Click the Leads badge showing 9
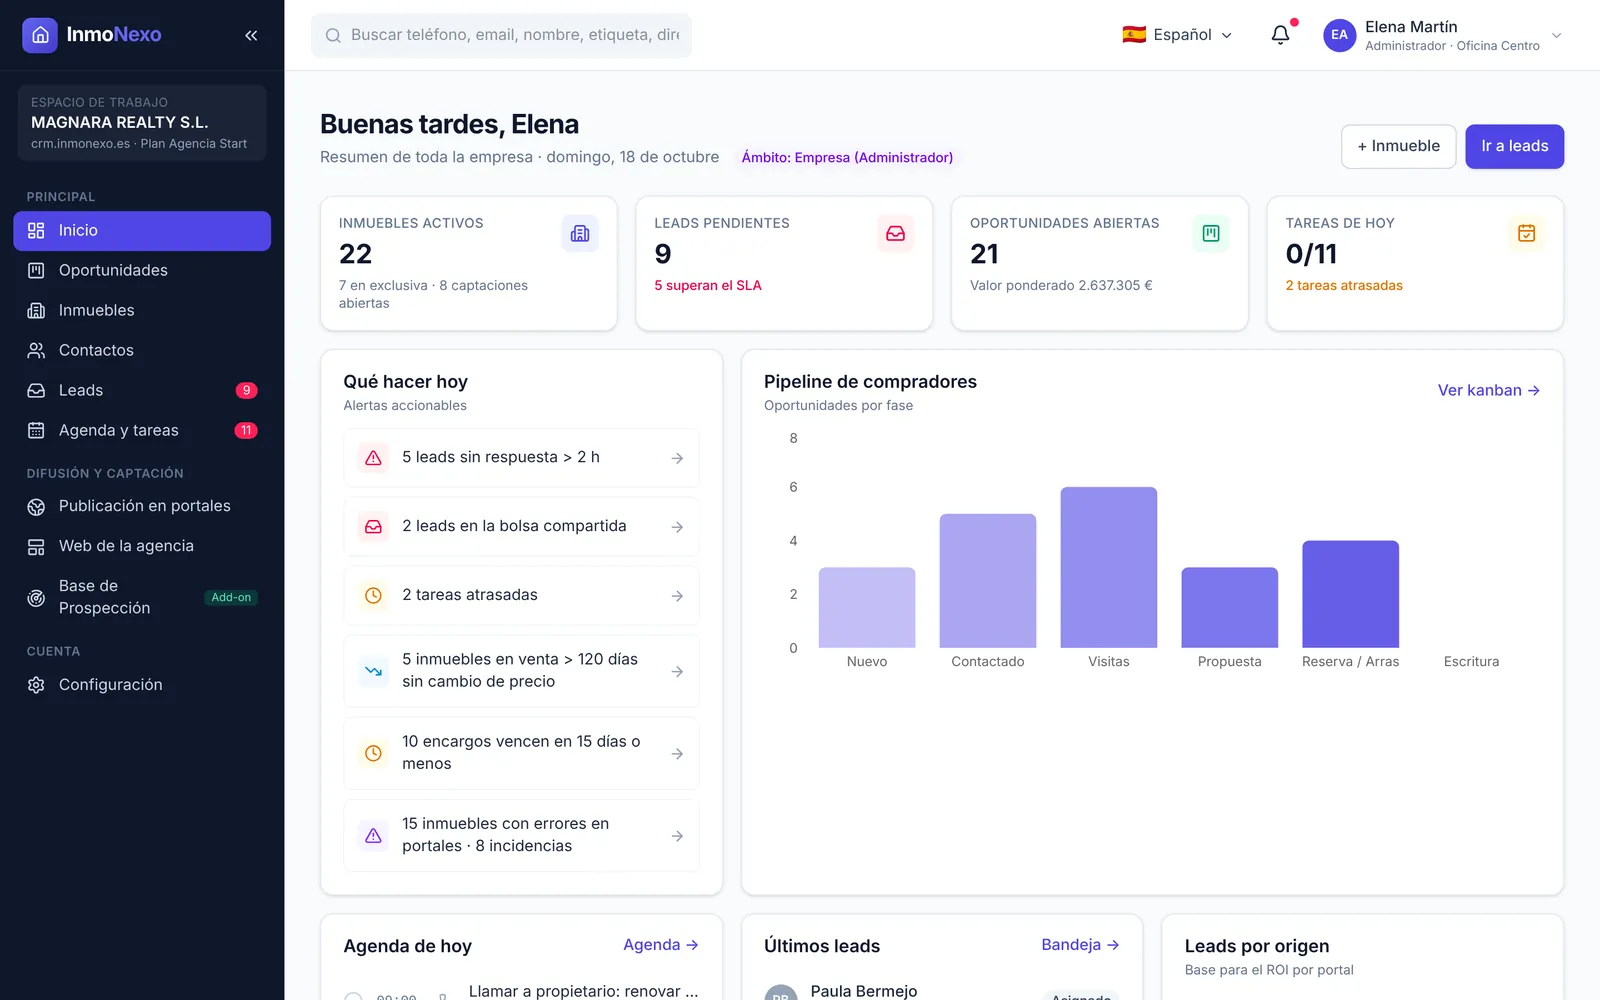 click(246, 391)
